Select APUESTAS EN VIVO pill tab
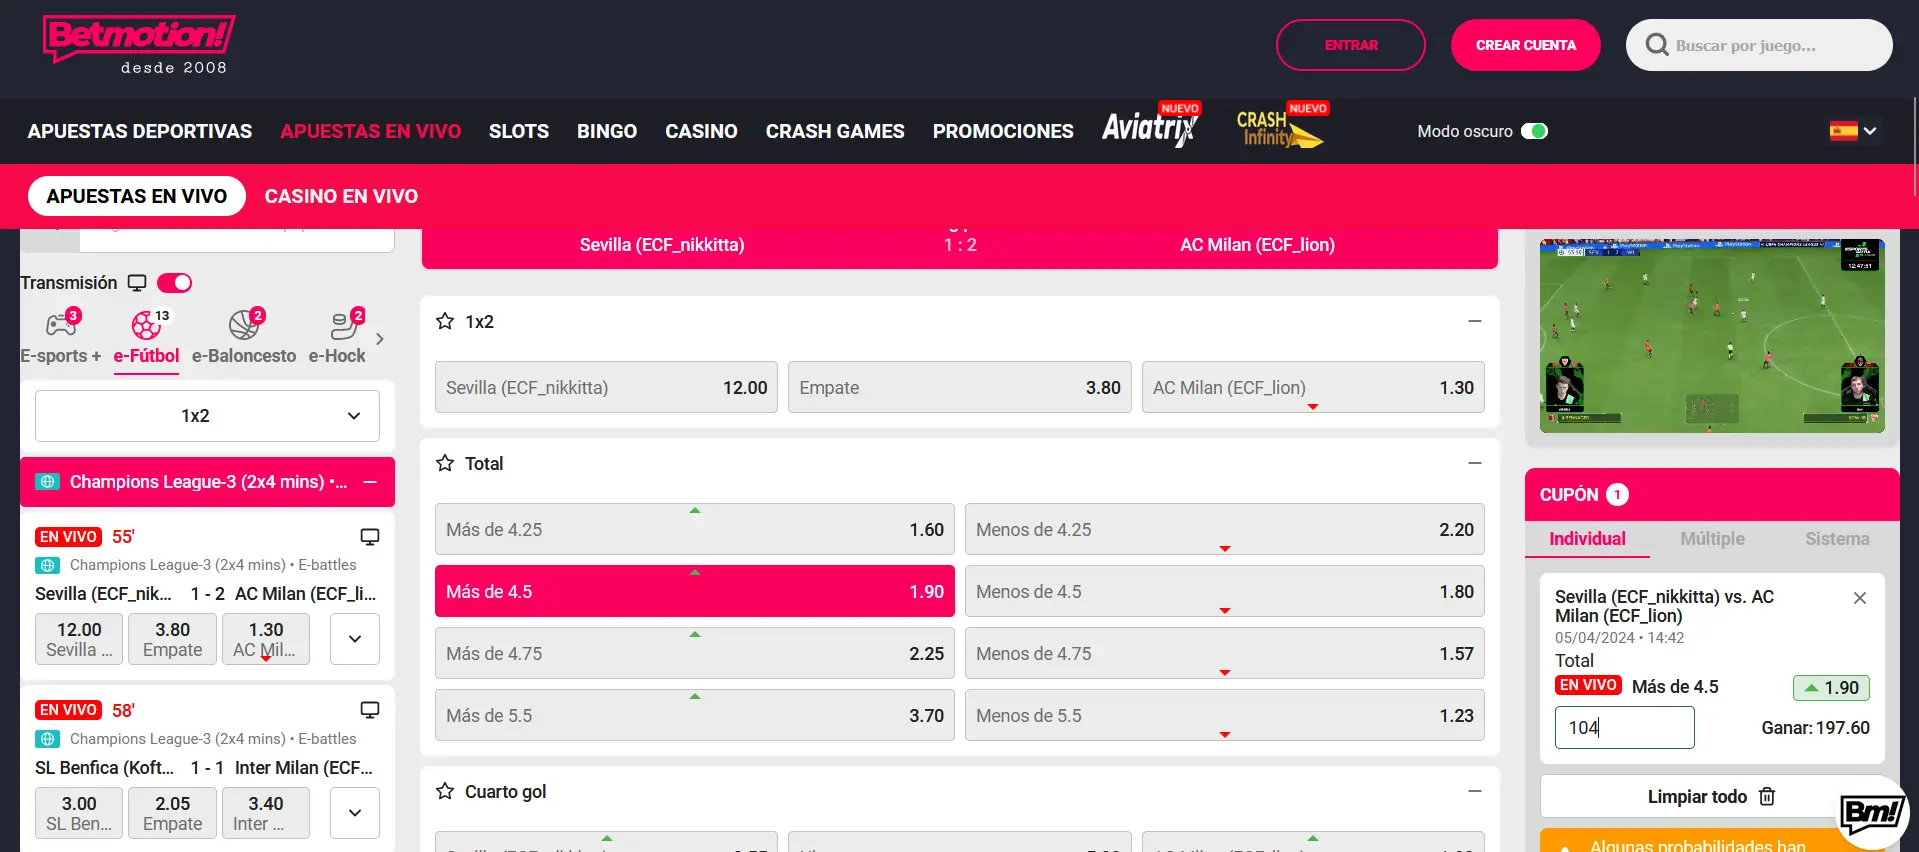Screen dimensions: 1919x852 pyautogui.click(x=137, y=196)
